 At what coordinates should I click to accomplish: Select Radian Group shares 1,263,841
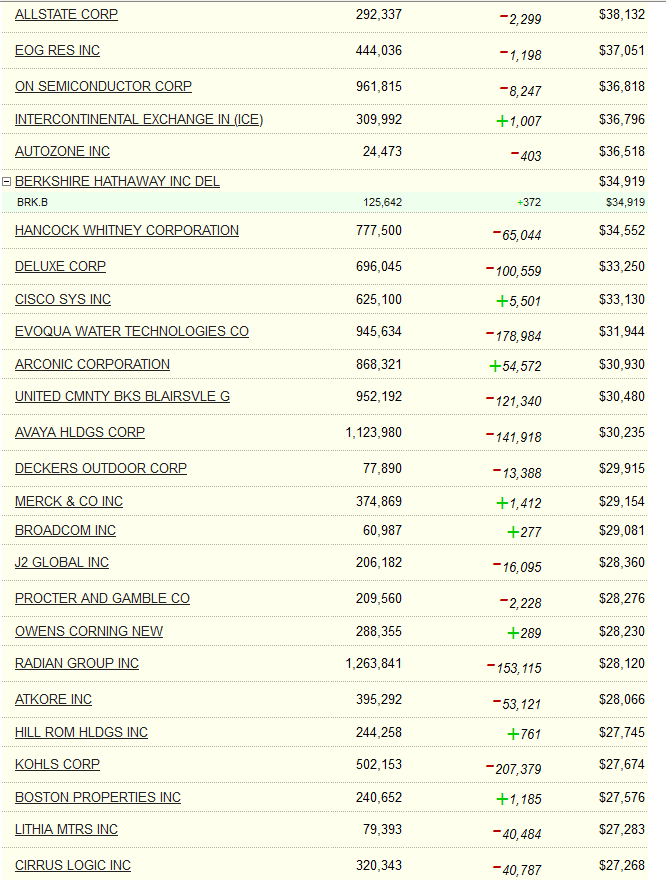click(x=374, y=664)
